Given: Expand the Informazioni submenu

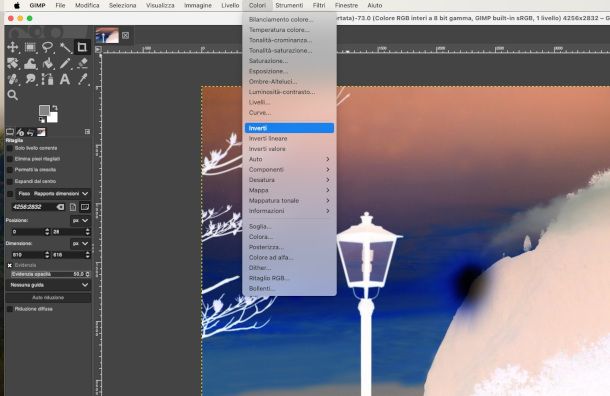Looking at the screenshot, I should [289, 211].
